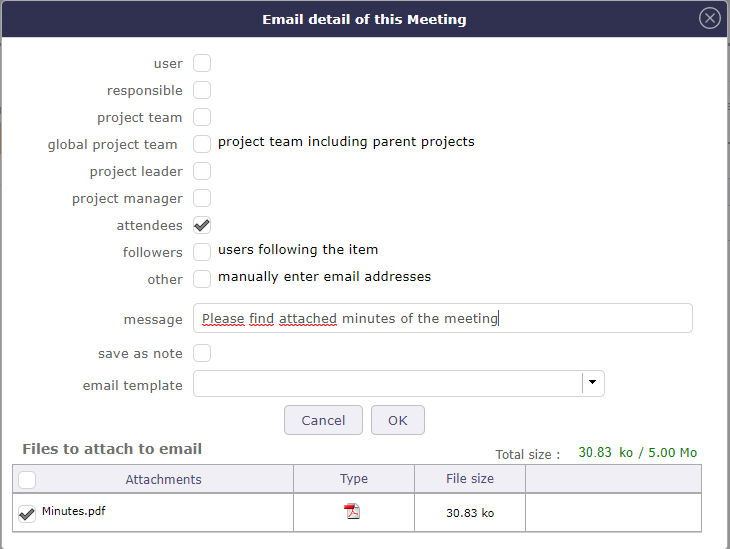730x549 pixels.
Task: Click inside the email template combo box
Action: [387, 384]
